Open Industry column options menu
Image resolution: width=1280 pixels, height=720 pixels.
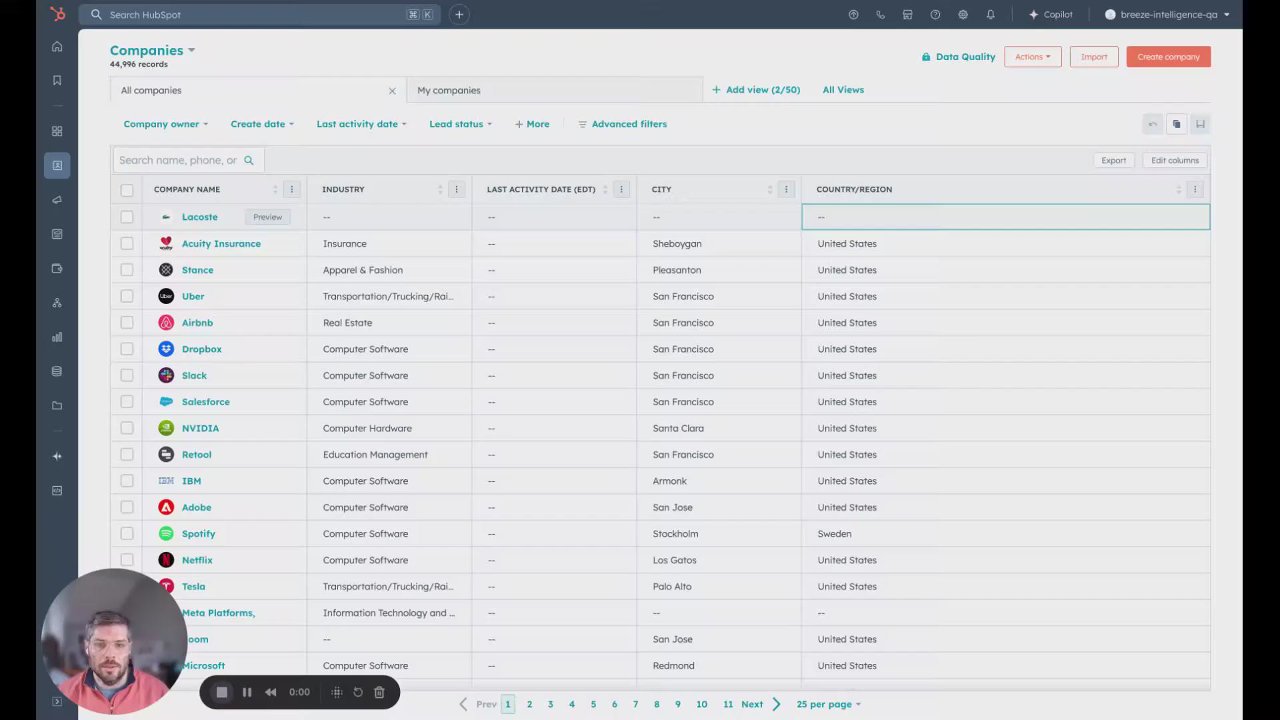[456, 189]
